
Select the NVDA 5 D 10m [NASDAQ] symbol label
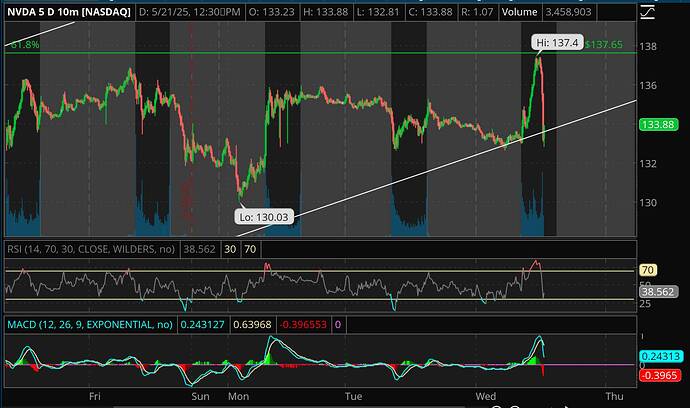coord(69,12)
